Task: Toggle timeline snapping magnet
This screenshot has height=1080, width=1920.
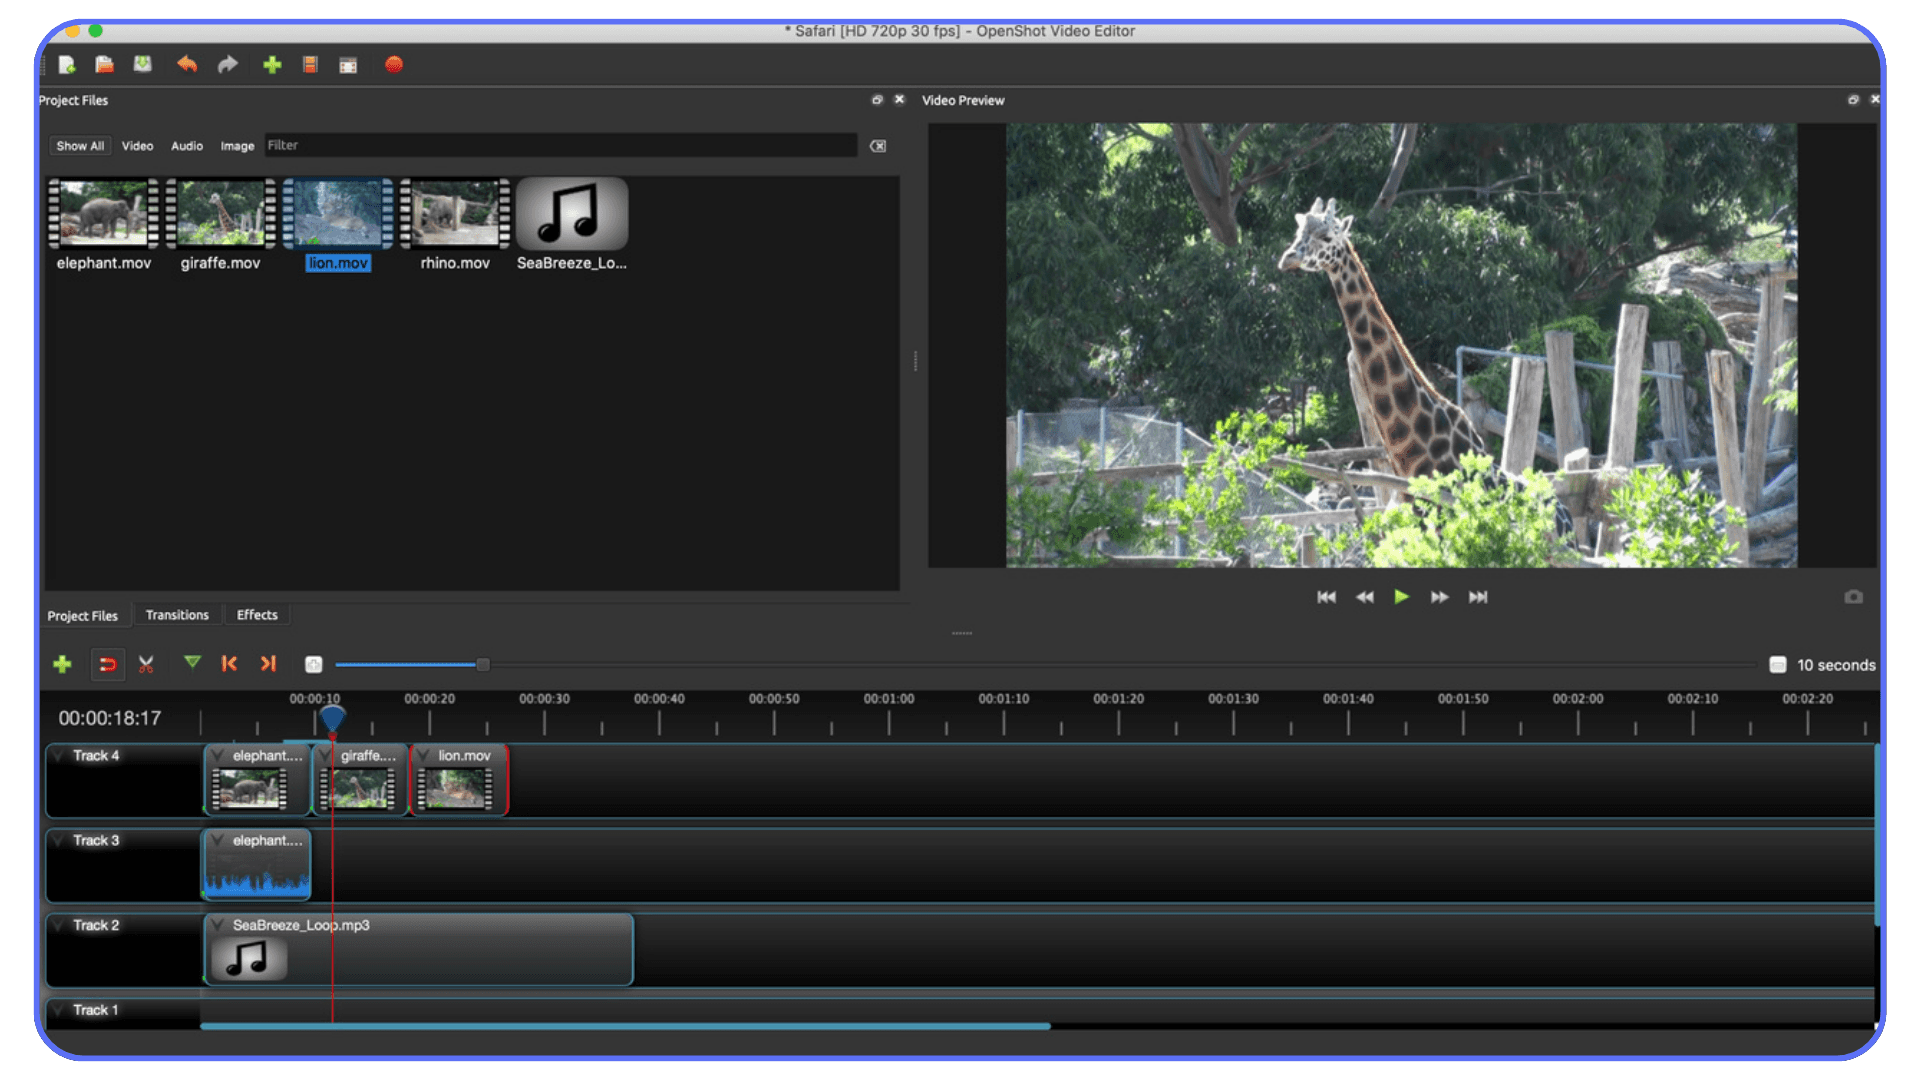Action: [108, 664]
